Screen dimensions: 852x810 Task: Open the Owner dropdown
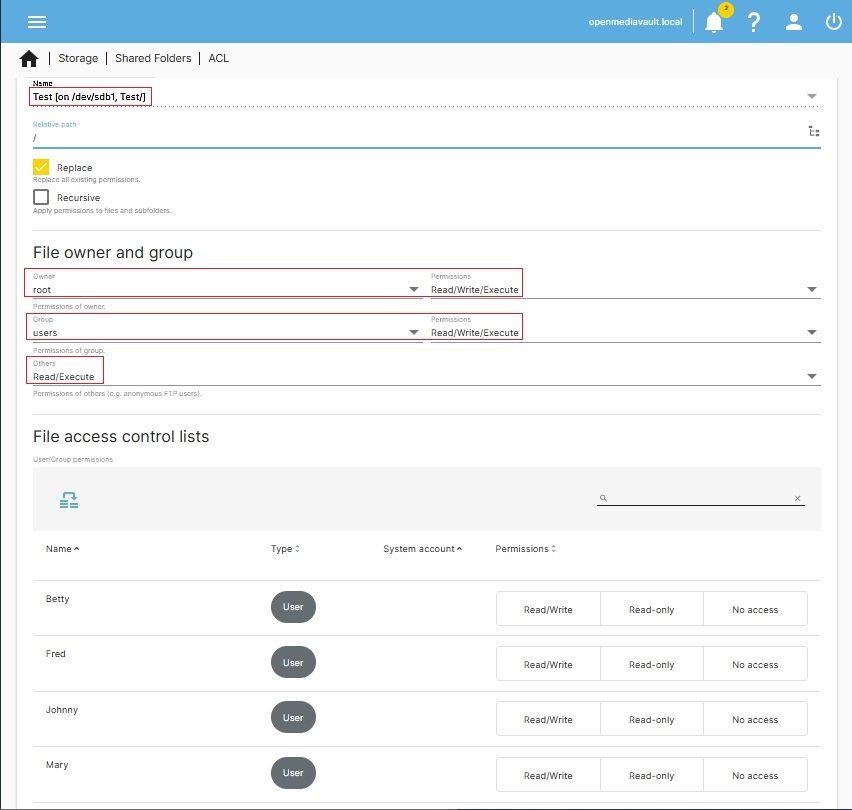coord(412,289)
